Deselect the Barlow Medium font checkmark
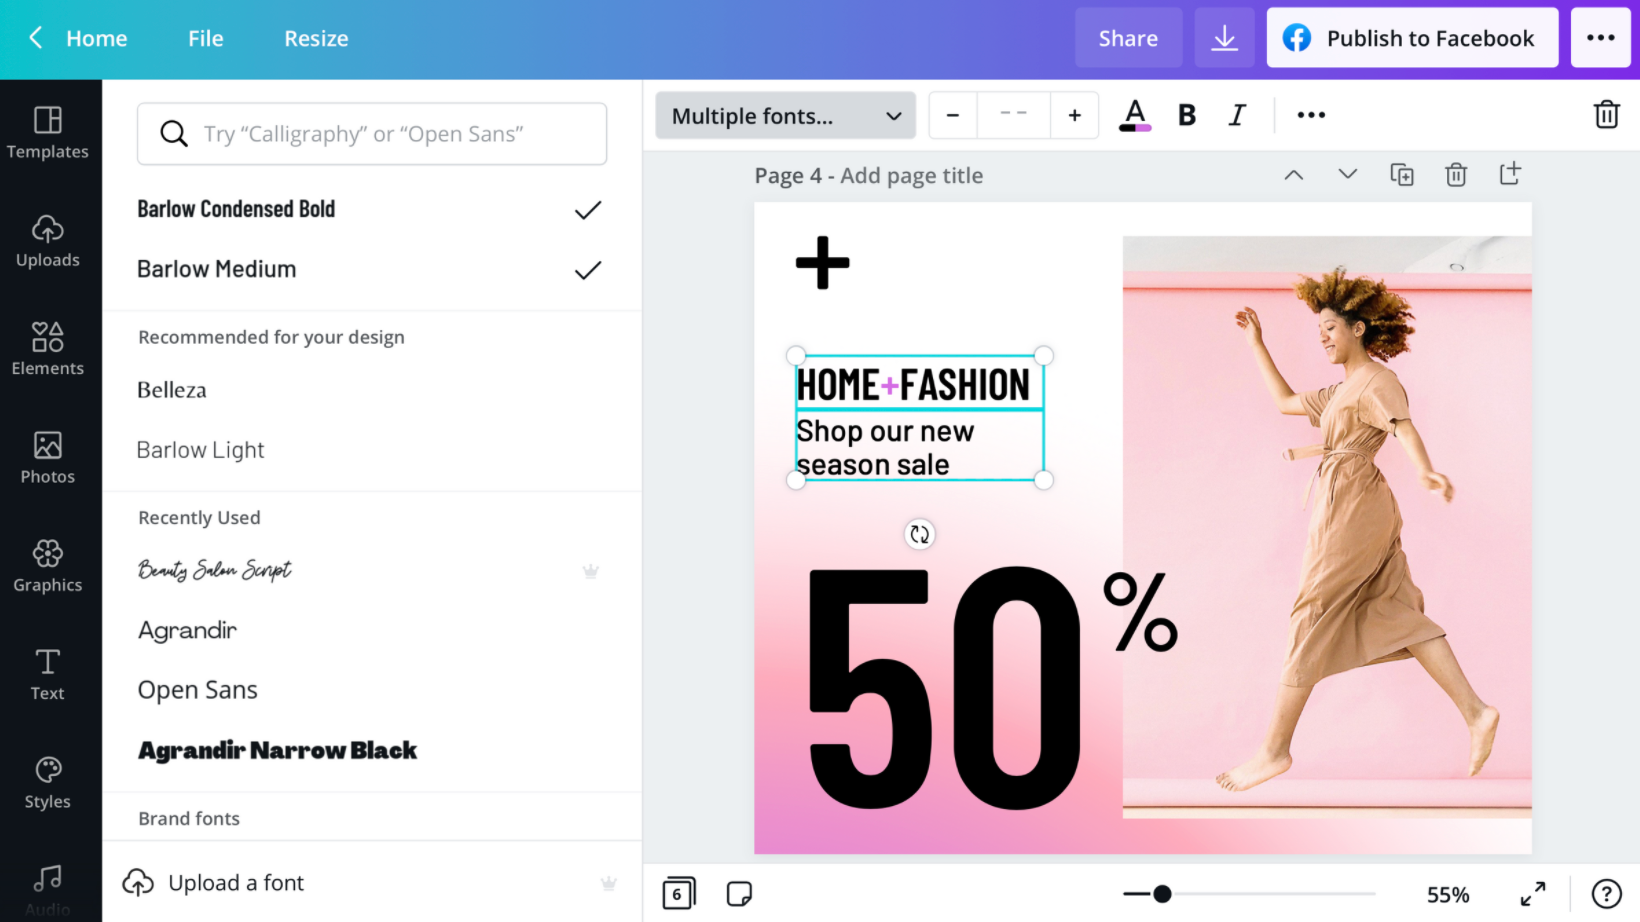 tap(588, 269)
